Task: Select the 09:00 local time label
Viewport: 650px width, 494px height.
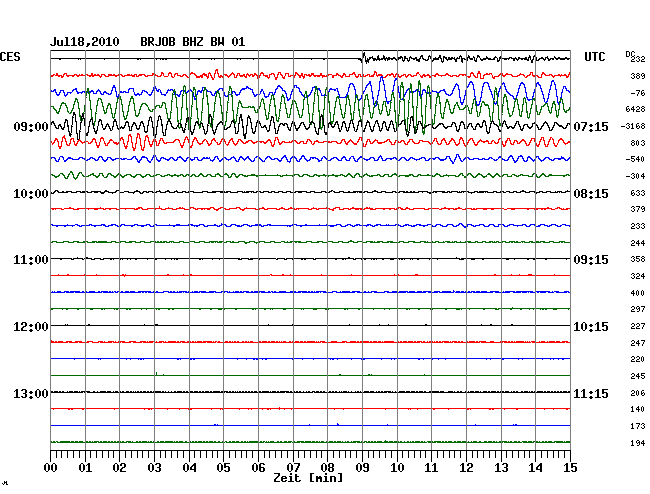Action: (31, 126)
